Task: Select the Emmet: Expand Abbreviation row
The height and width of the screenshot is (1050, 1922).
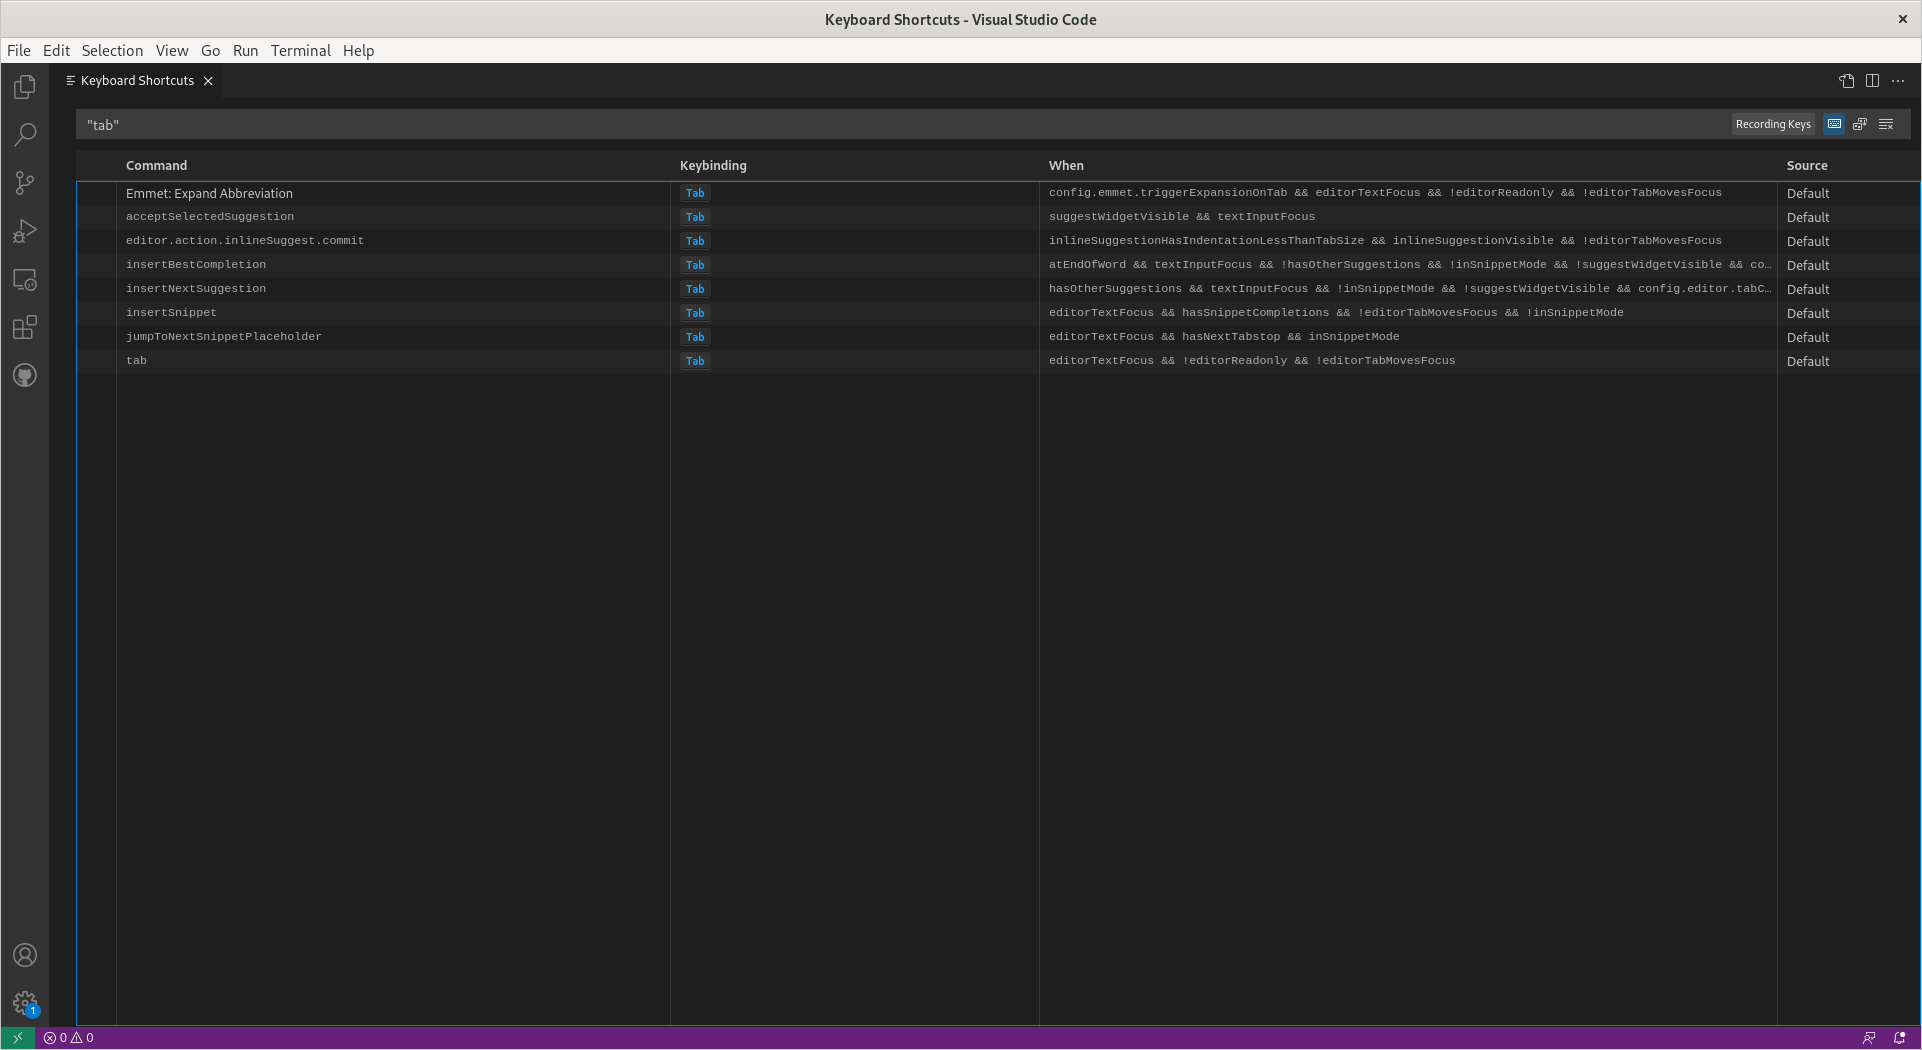Action: tap(998, 193)
